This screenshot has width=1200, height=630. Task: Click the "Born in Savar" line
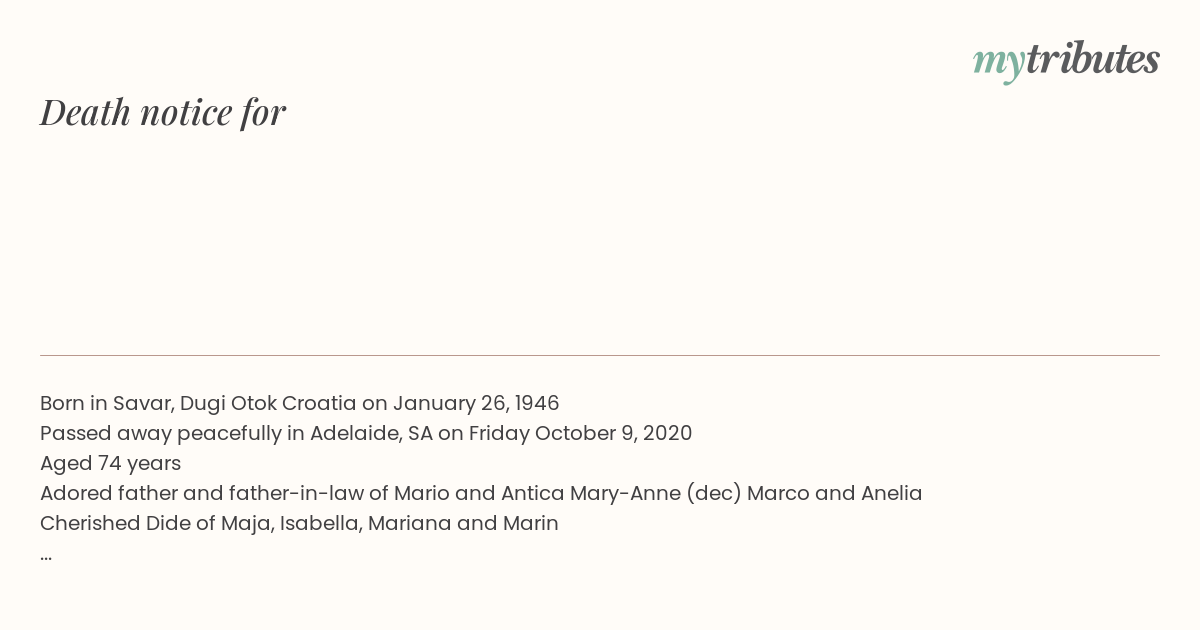pyautogui.click(x=300, y=403)
